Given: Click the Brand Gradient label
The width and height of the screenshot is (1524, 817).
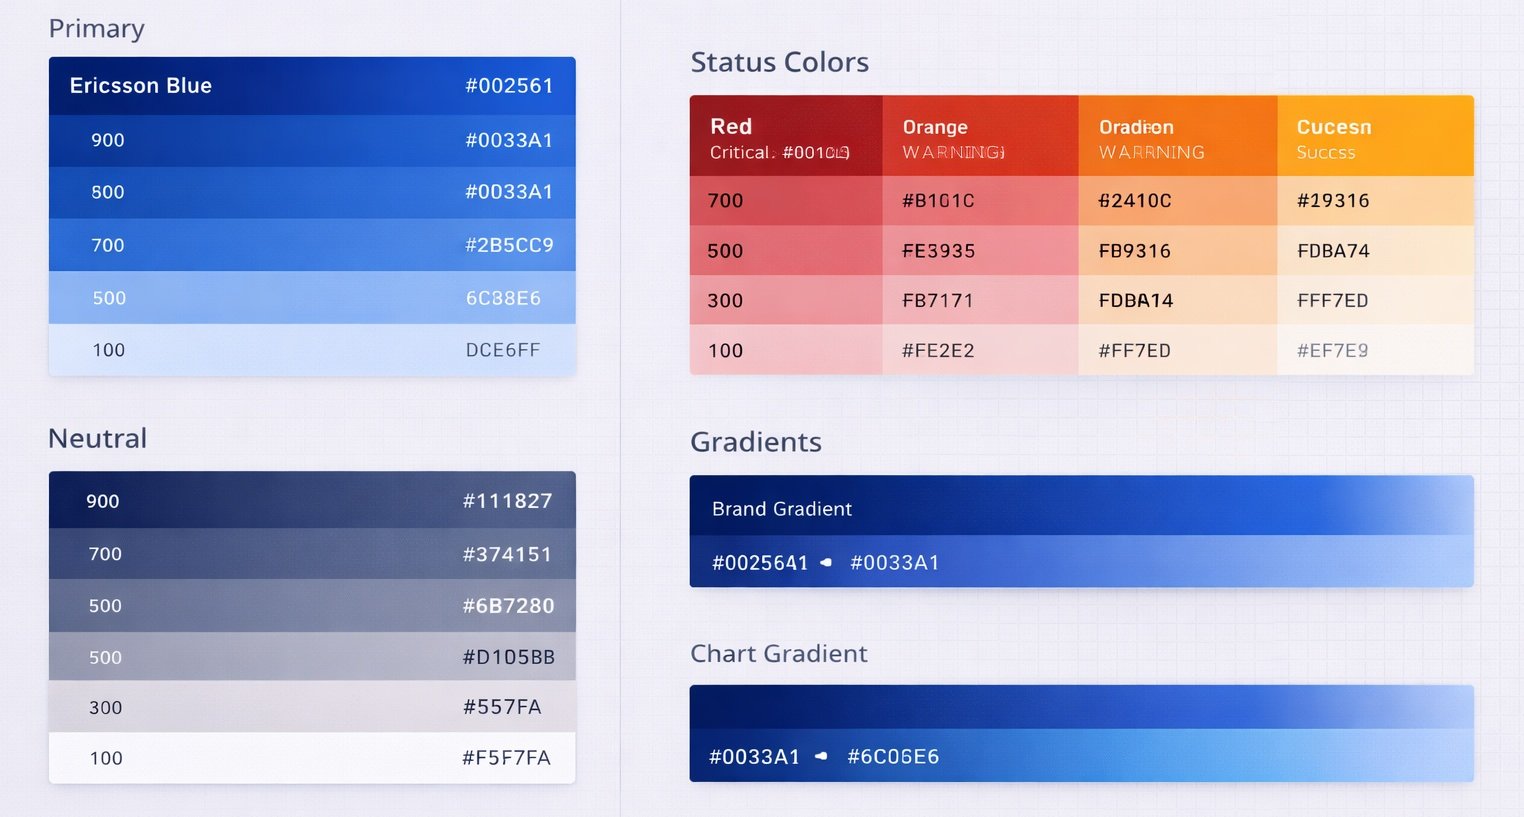Looking at the screenshot, I should pyautogui.click(x=782, y=509).
